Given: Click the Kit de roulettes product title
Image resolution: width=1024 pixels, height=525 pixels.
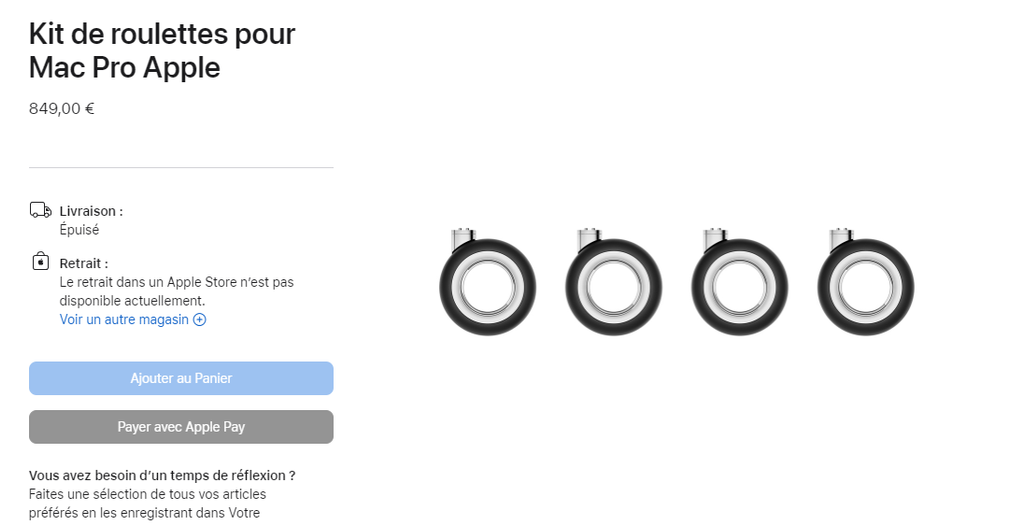Looking at the screenshot, I should point(162,51).
